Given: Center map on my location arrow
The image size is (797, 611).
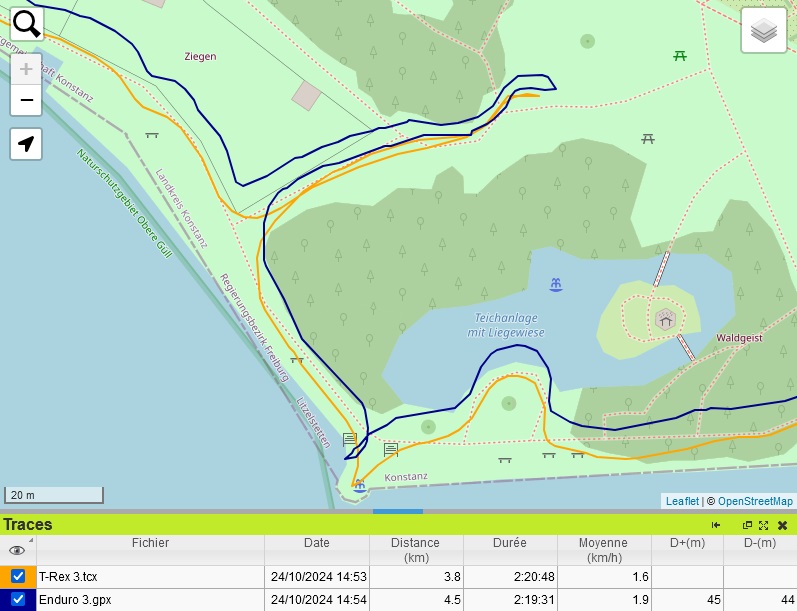Looking at the screenshot, I should pos(26,144).
